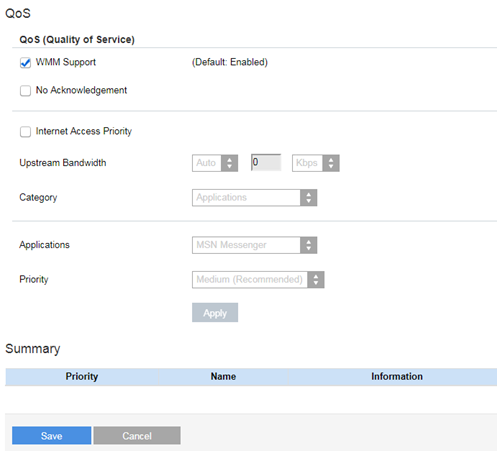
Task: Click the Priority column header in Summary
Action: (82, 377)
